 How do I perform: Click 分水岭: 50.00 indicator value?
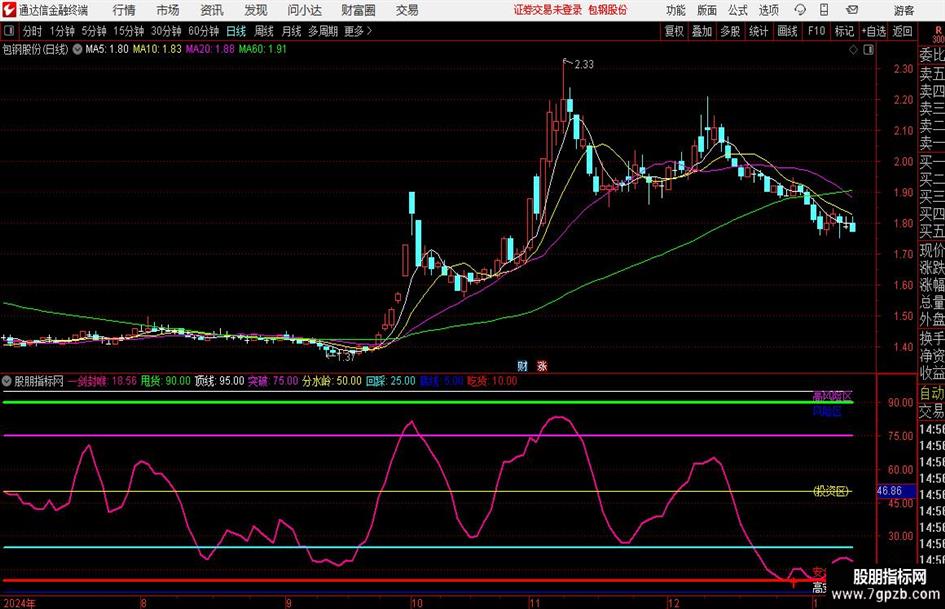point(331,381)
